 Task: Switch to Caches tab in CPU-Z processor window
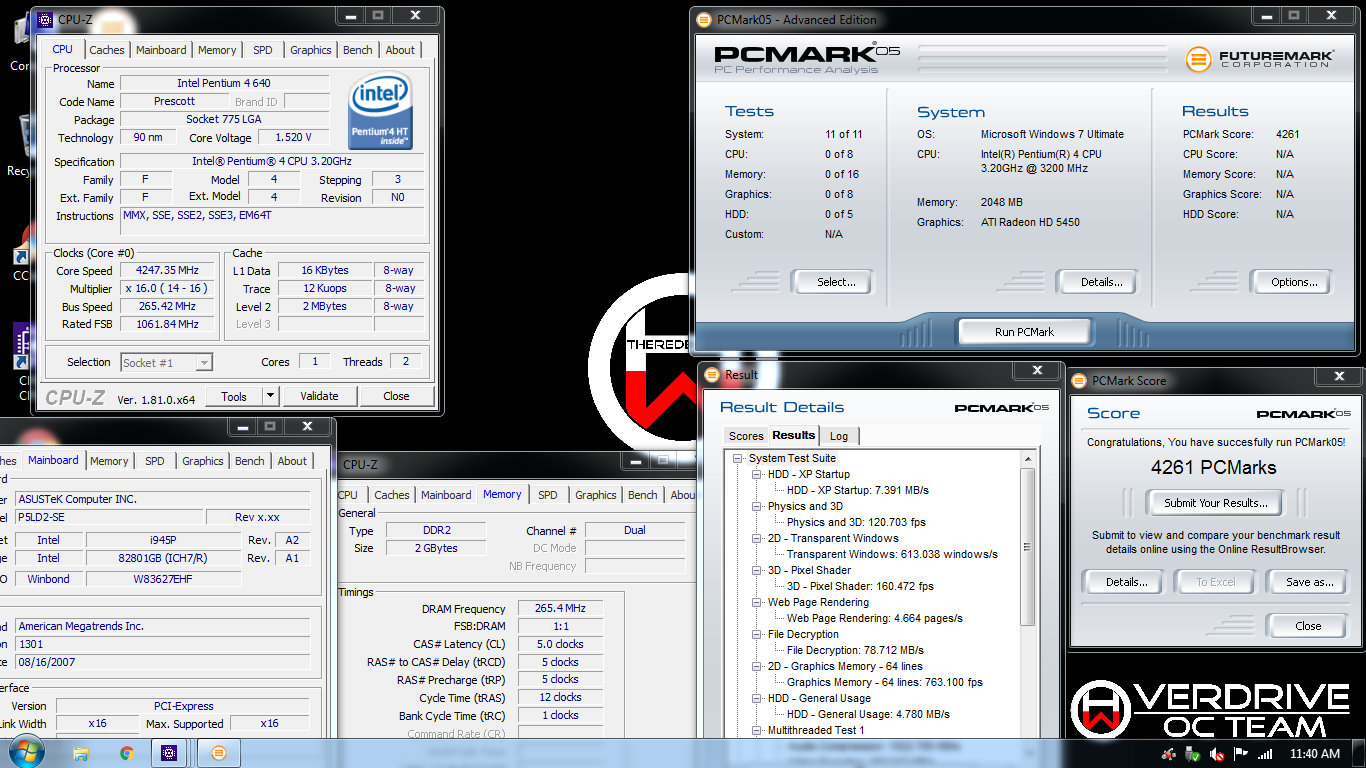(107, 50)
